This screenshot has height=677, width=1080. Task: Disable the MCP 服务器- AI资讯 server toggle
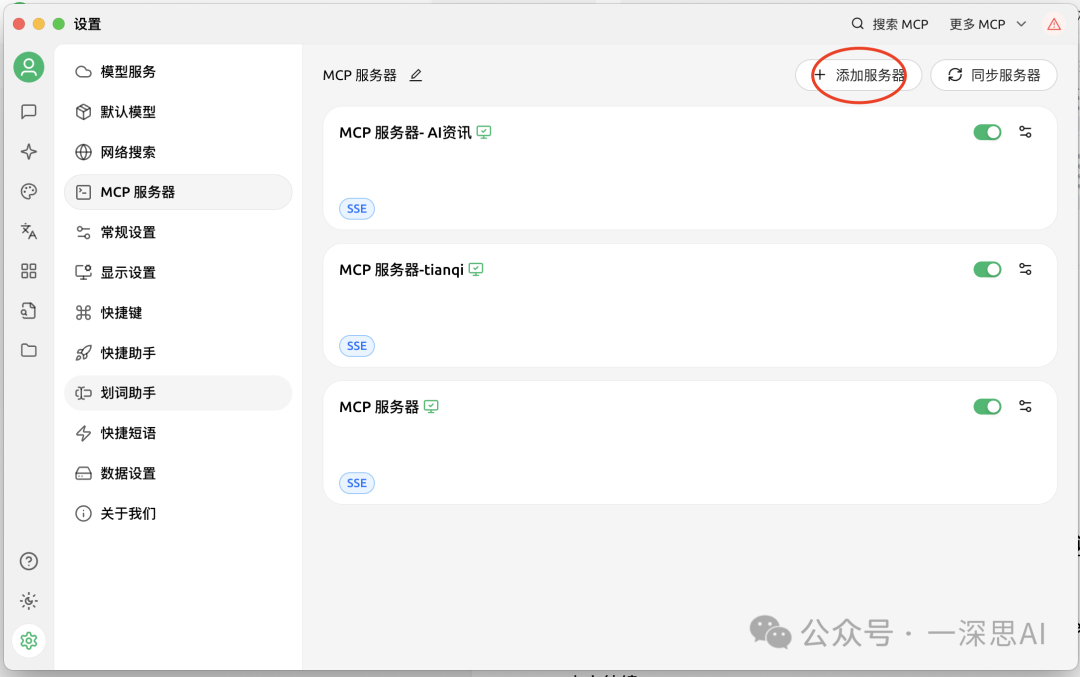coord(987,131)
